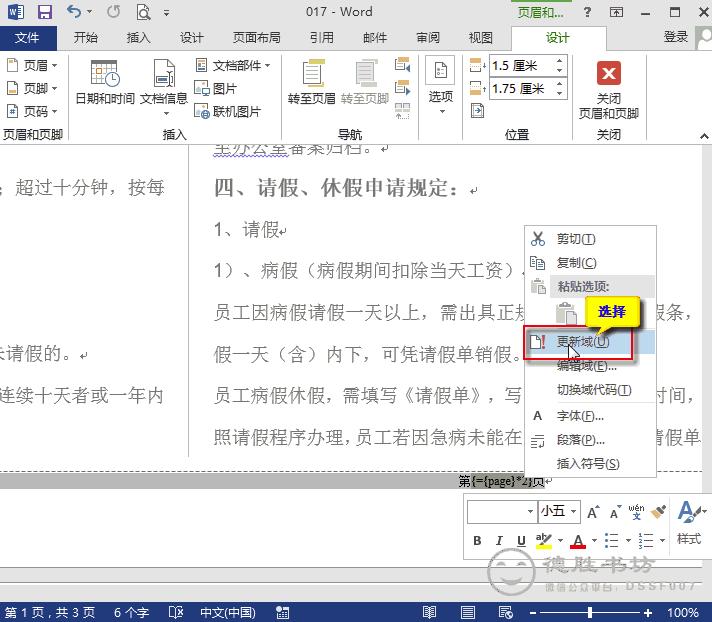
Task: Open 样式 Styles in mini toolbar
Action: tap(691, 523)
